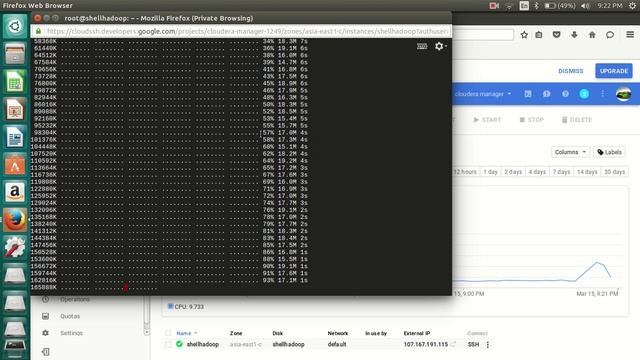Toggle the CPU series legend checkbox
This screenshot has width=640, height=360.
(170, 306)
